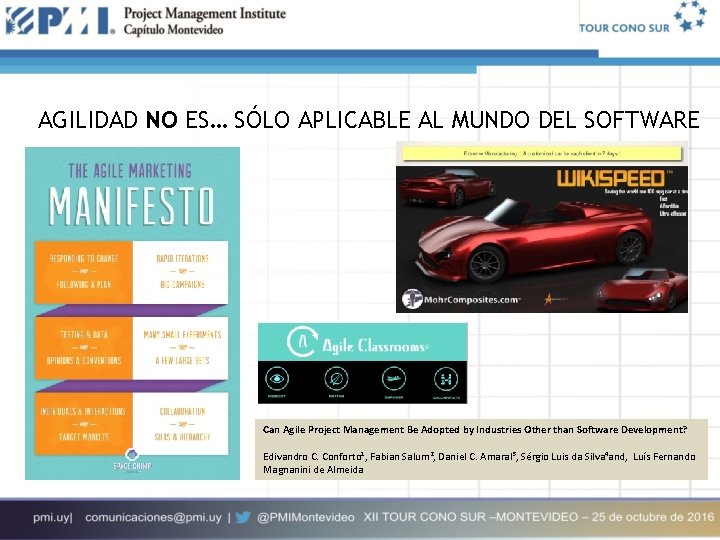
Task: Click the Twitter bird icon in the footer
Action: pyautogui.click(x=243, y=518)
